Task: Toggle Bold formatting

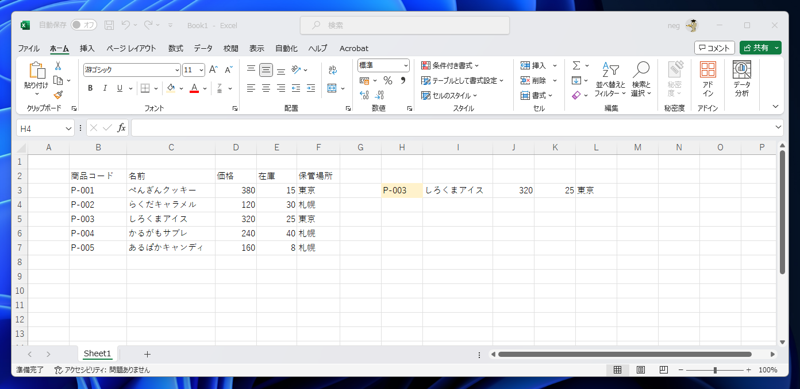Action: point(90,88)
